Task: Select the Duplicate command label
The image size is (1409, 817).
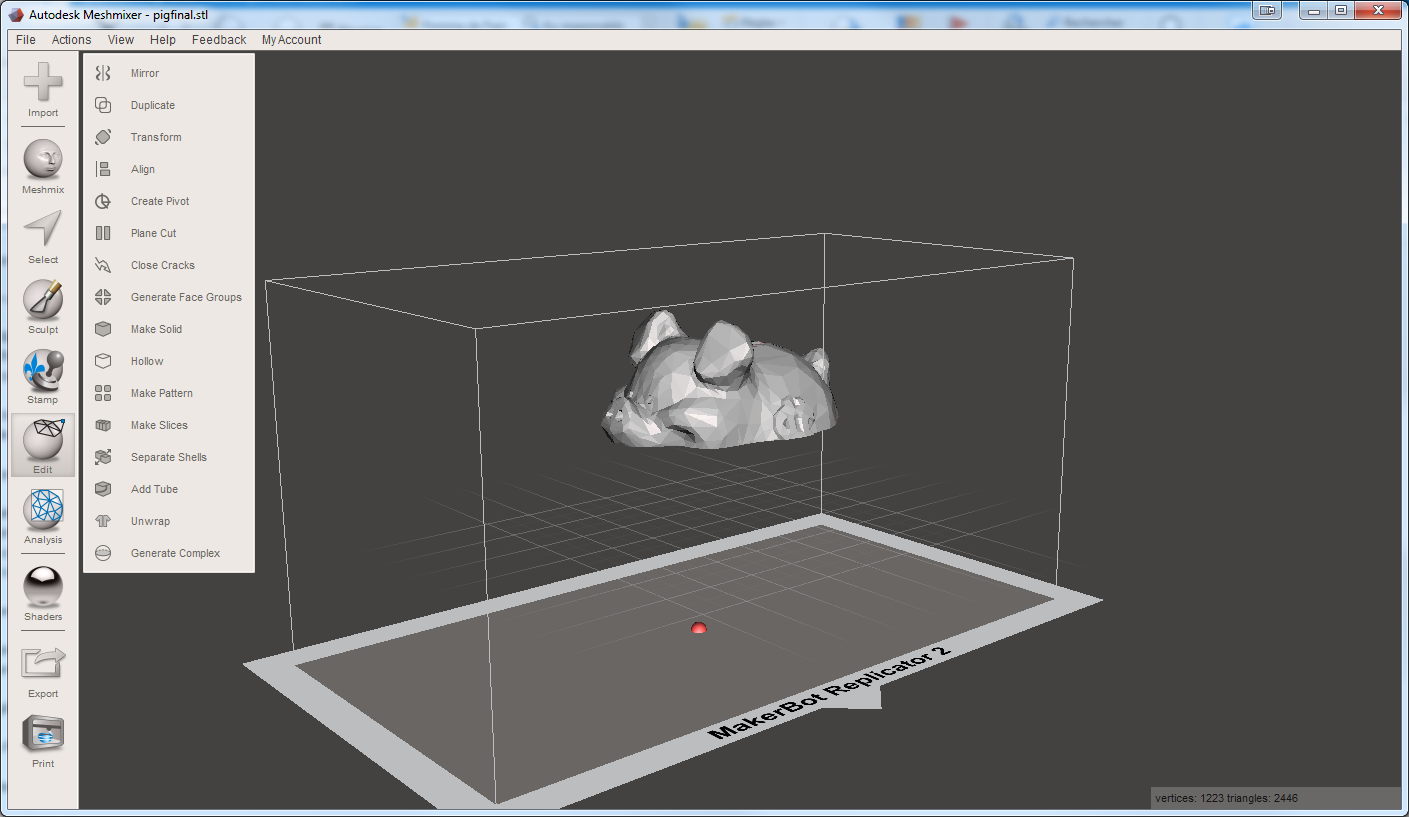Action: (153, 105)
